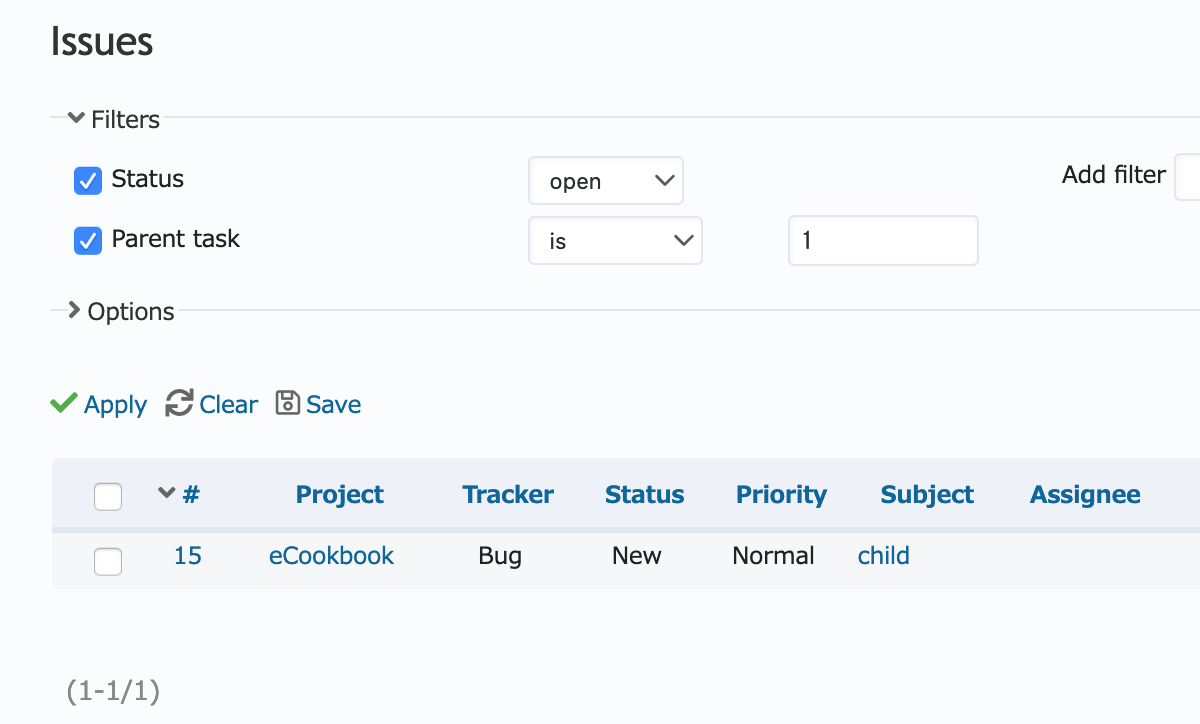Sort issues by Priority column header
Viewport: 1200px width, 724px height.
point(781,495)
